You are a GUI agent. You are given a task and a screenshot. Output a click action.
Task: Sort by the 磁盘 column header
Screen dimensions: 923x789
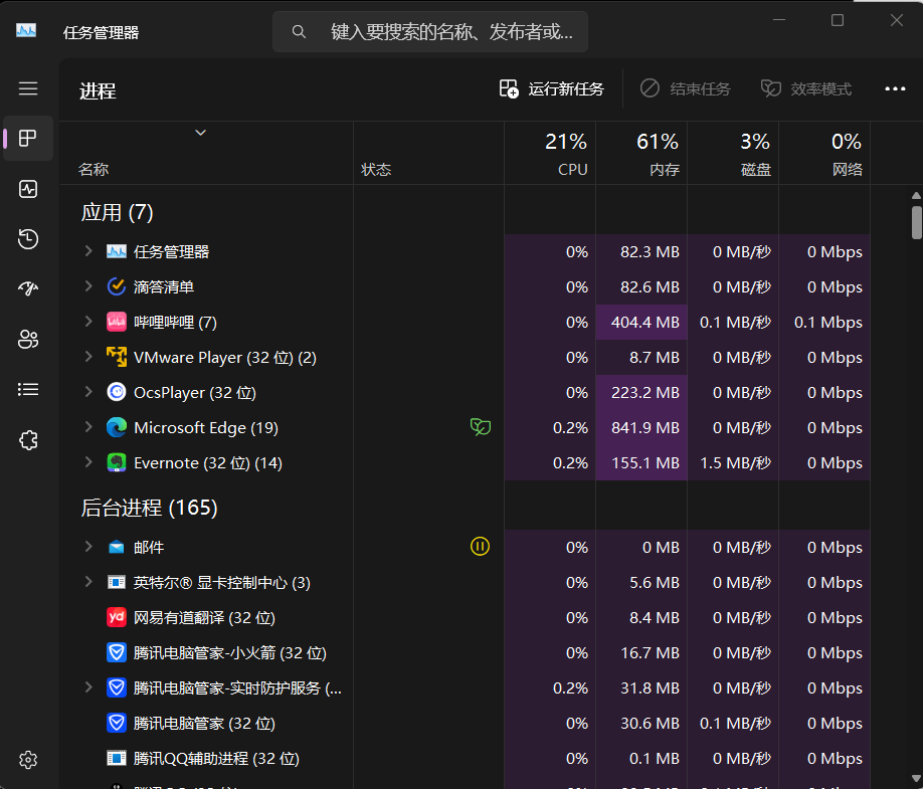click(x=733, y=153)
